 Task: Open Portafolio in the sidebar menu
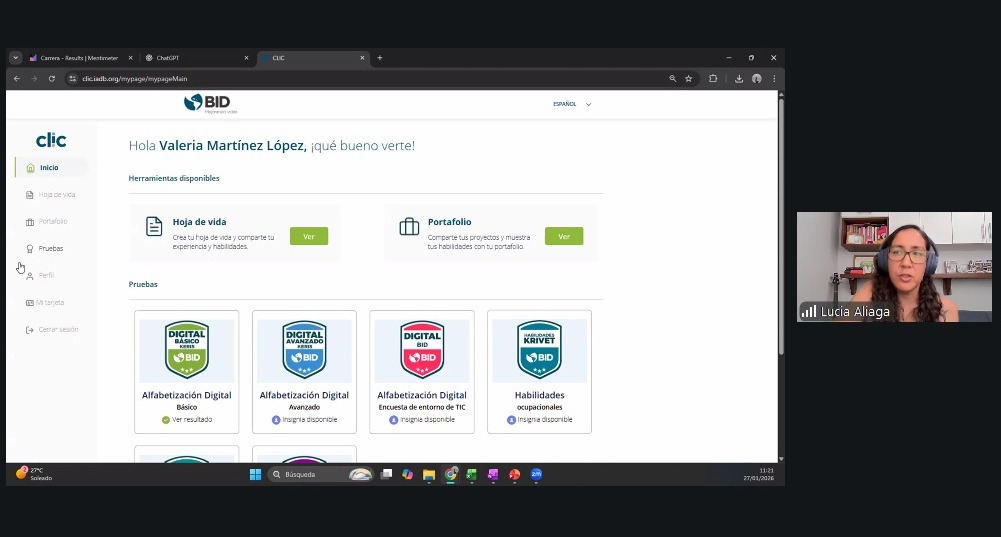(x=47, y=222)
